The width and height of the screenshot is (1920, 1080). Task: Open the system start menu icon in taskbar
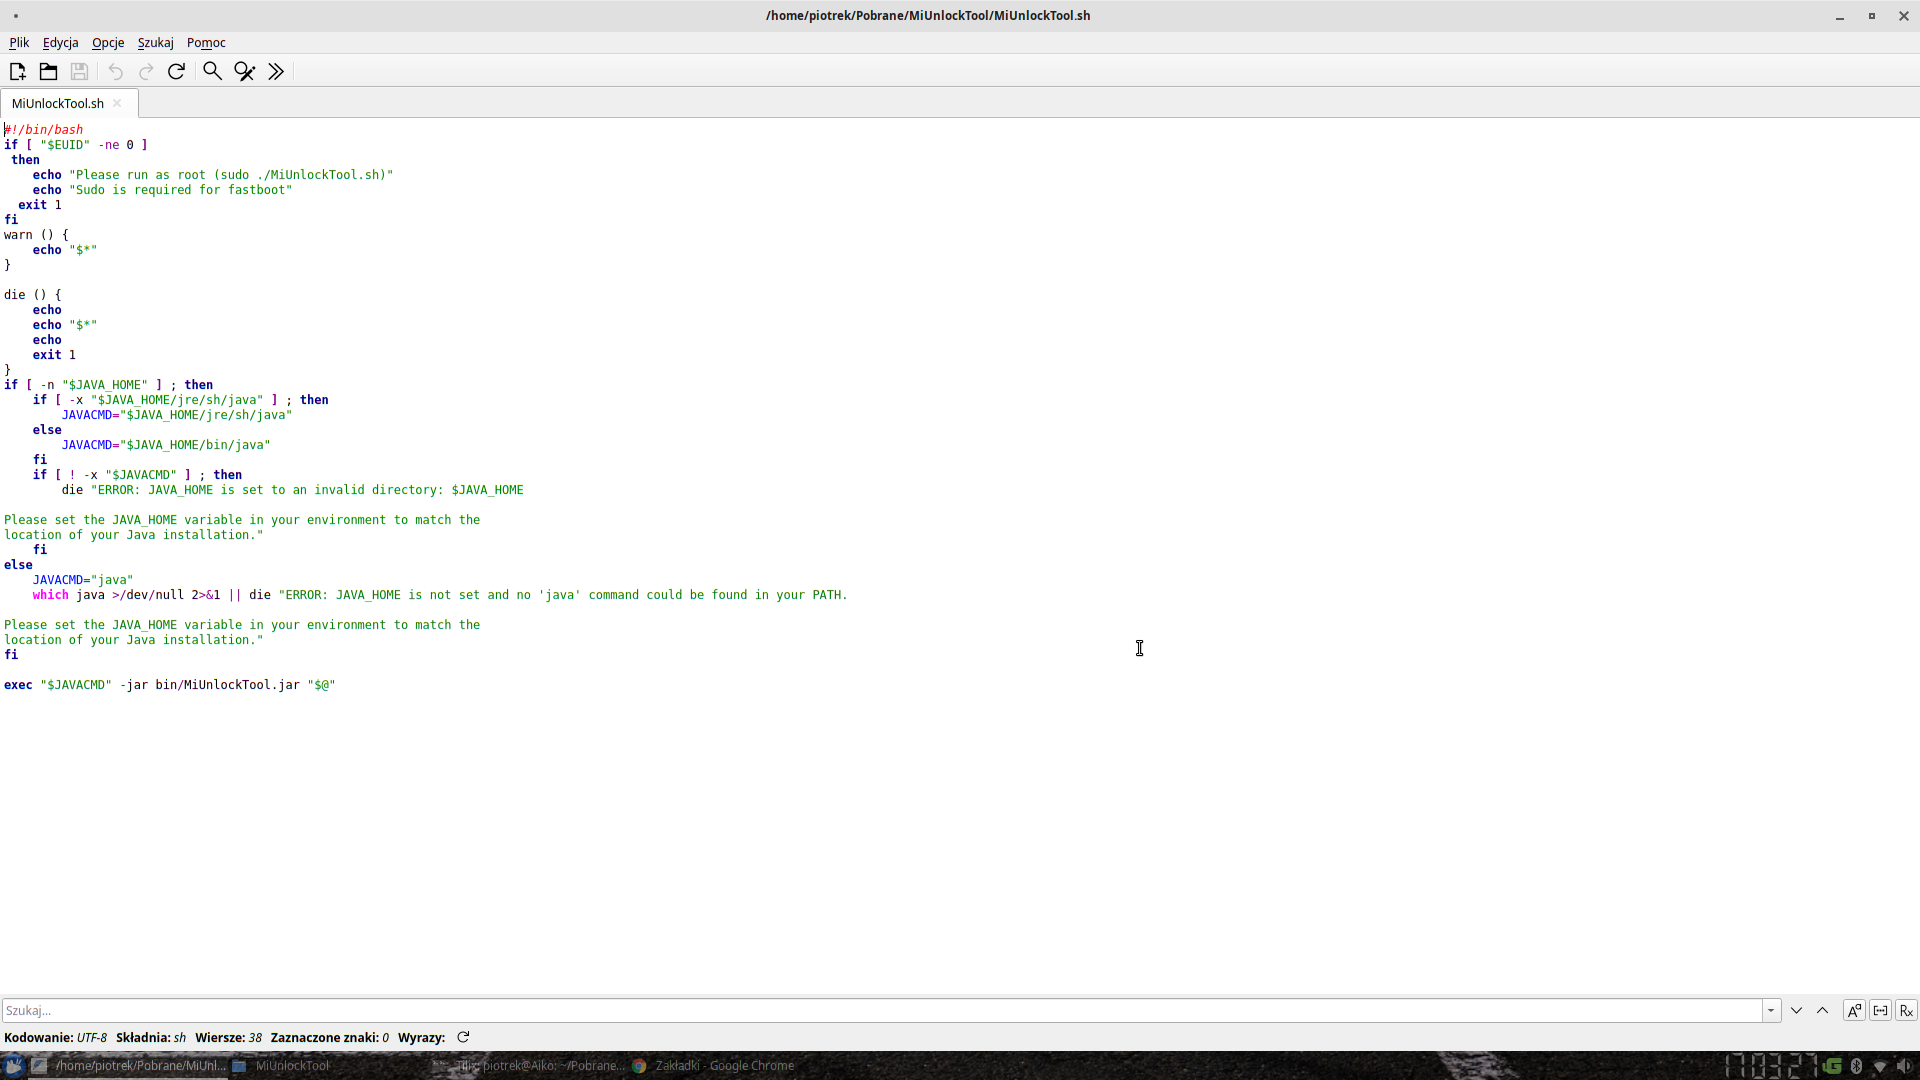tap(14, 1065)
